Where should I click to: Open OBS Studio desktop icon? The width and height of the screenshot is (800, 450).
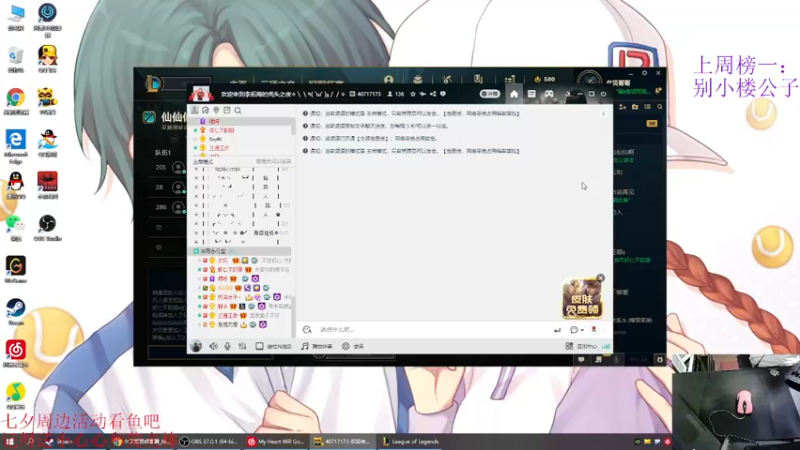[x=47, y=228]
